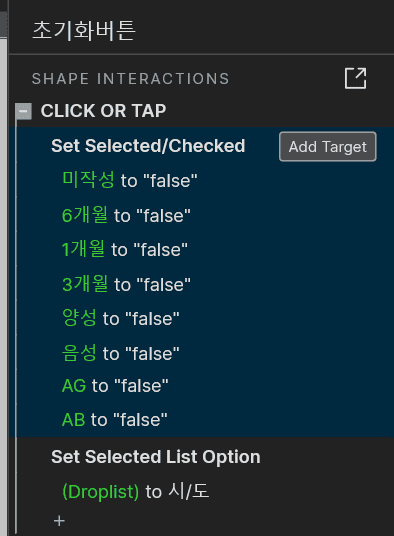394x536 pixels.
Task: Select the 1개월 to "false" target
Action: pyautogui.click(x=125, y=249)
